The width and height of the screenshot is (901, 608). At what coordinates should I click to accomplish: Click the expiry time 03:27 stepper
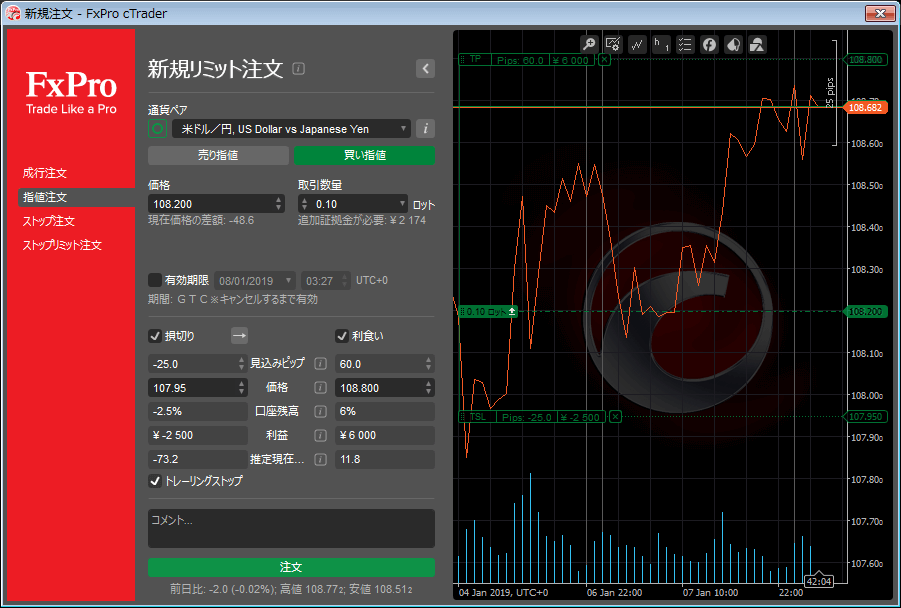(345, 281)
